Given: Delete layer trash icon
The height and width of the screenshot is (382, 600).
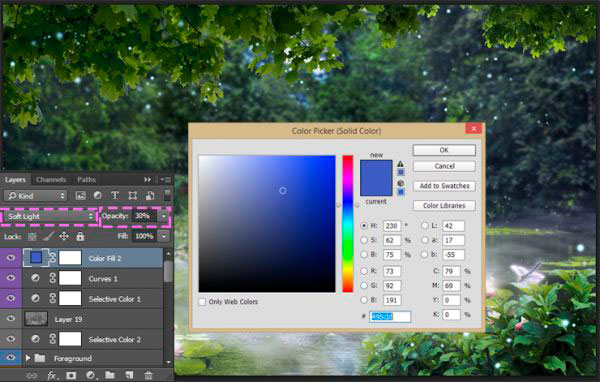Looking at the screenshot, I should (148, 375).
